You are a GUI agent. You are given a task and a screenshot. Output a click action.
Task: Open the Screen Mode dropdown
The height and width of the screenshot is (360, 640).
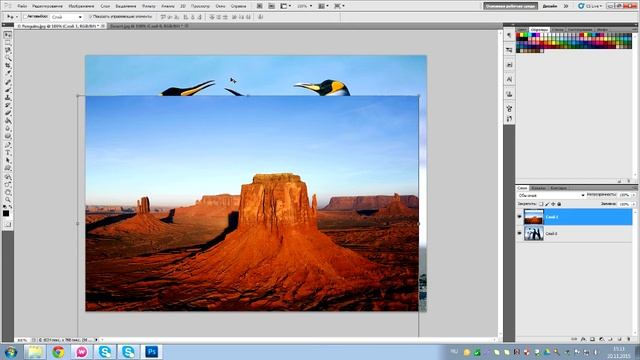[339, 6]
